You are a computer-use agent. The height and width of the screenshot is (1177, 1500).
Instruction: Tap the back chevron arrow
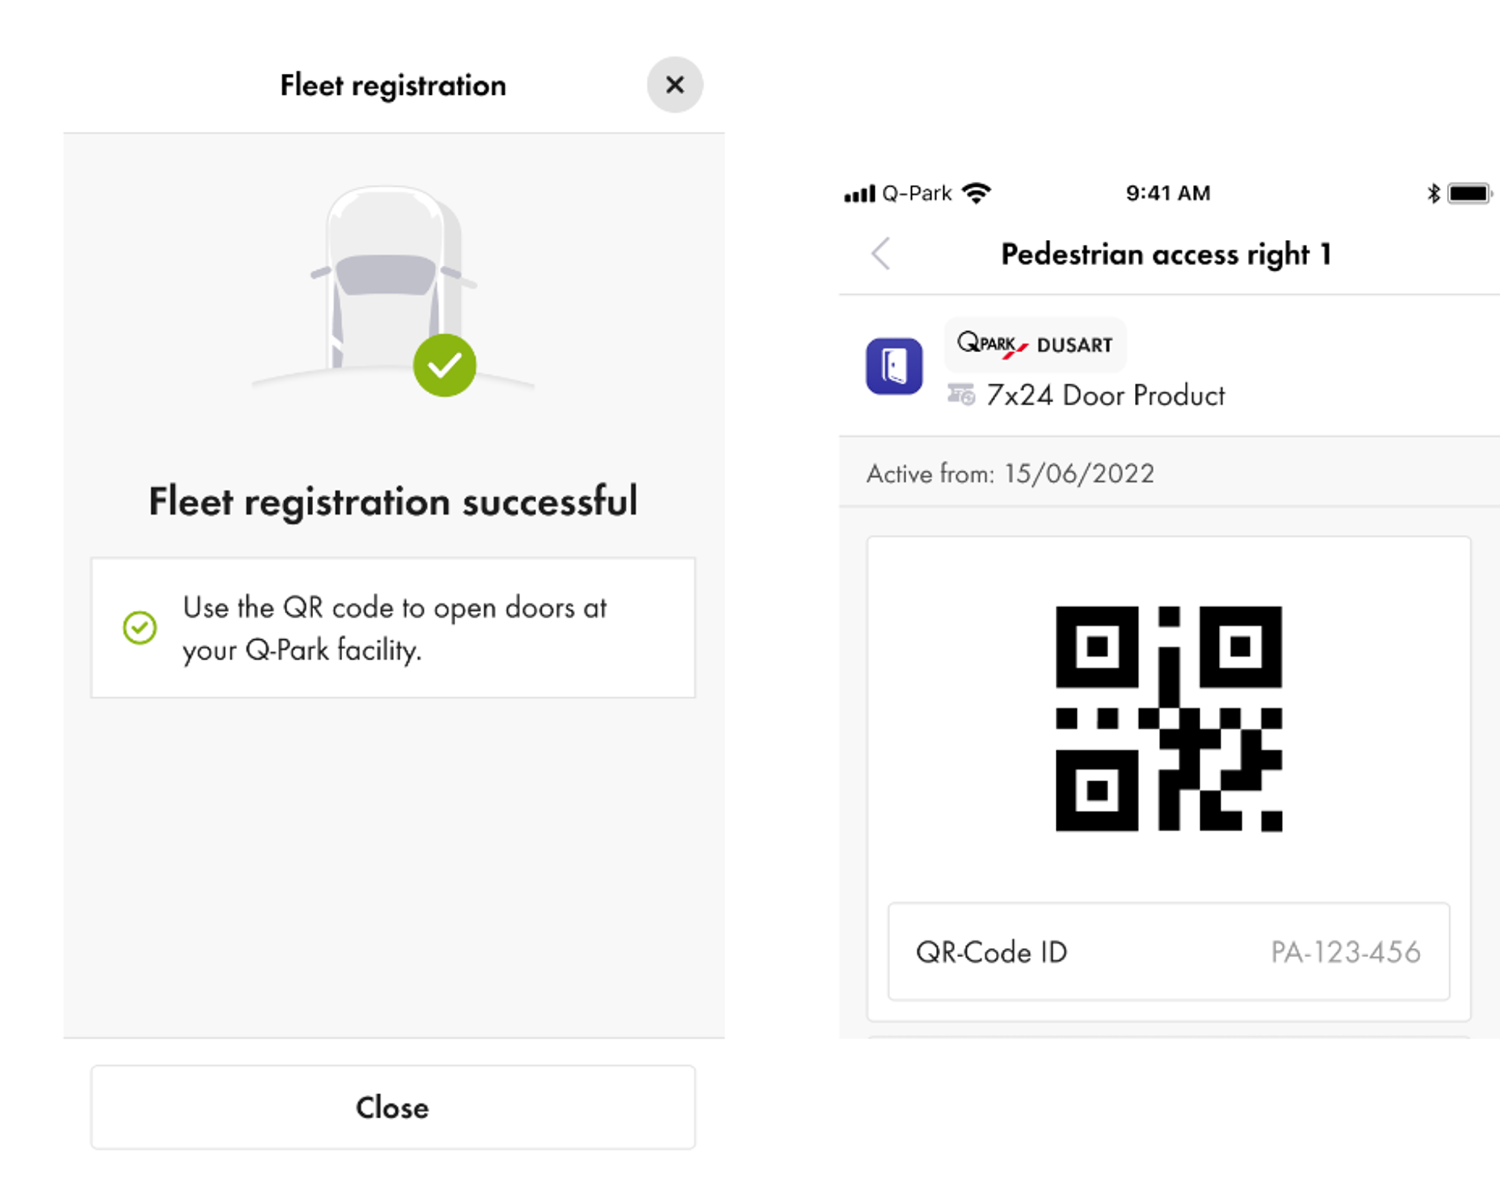(x=881, y=254)
